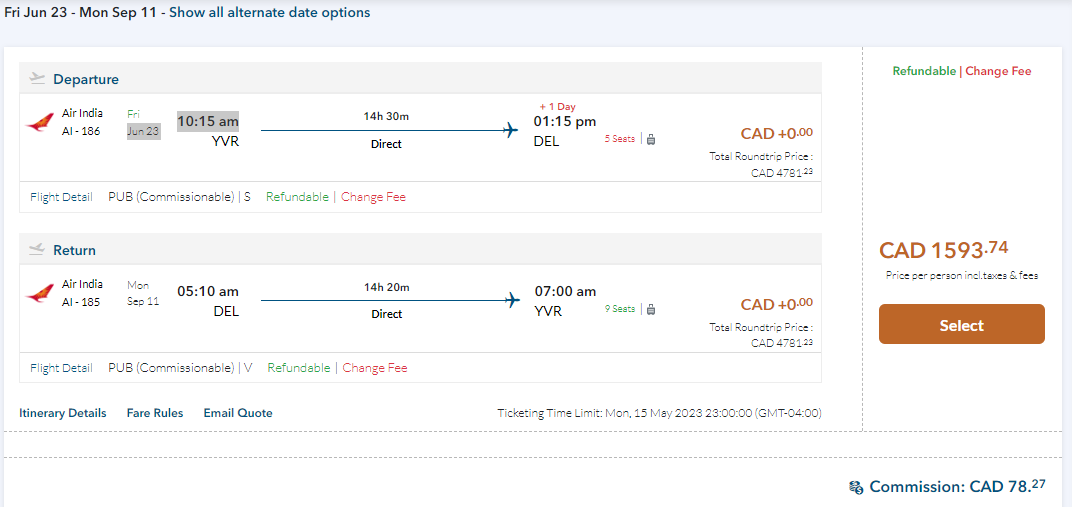Click the takeoff plane icon in Departure header
This screenshot has width=1072, height=507.
pyautogui.click(x=38, y=79)
